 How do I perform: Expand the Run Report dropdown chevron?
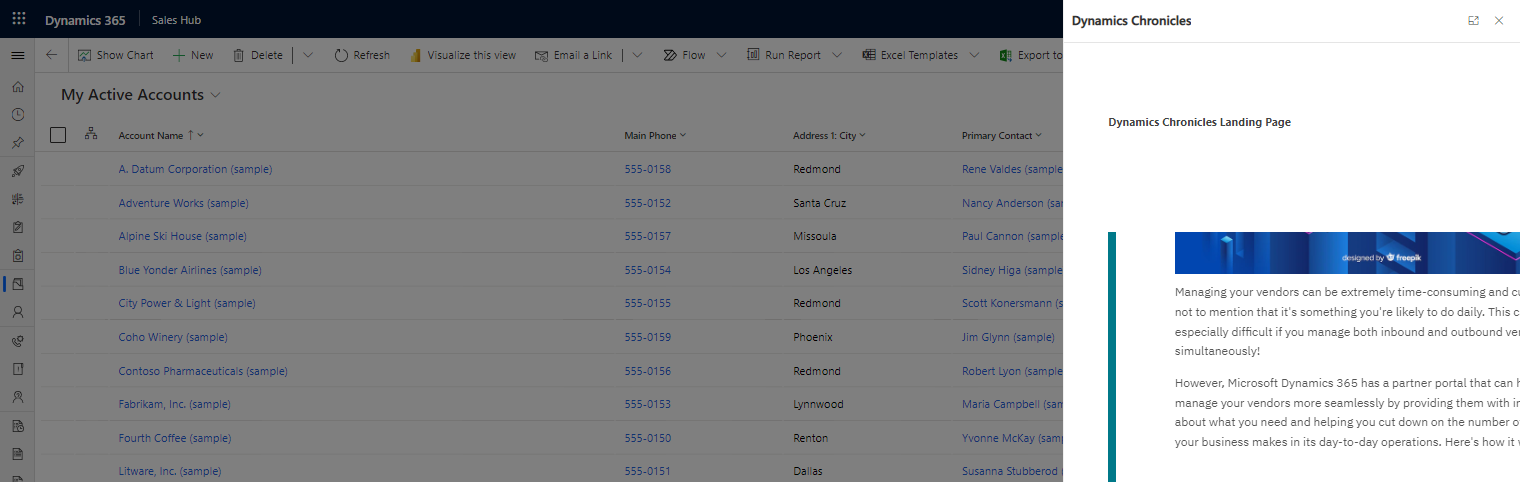(x=836, y=55)
